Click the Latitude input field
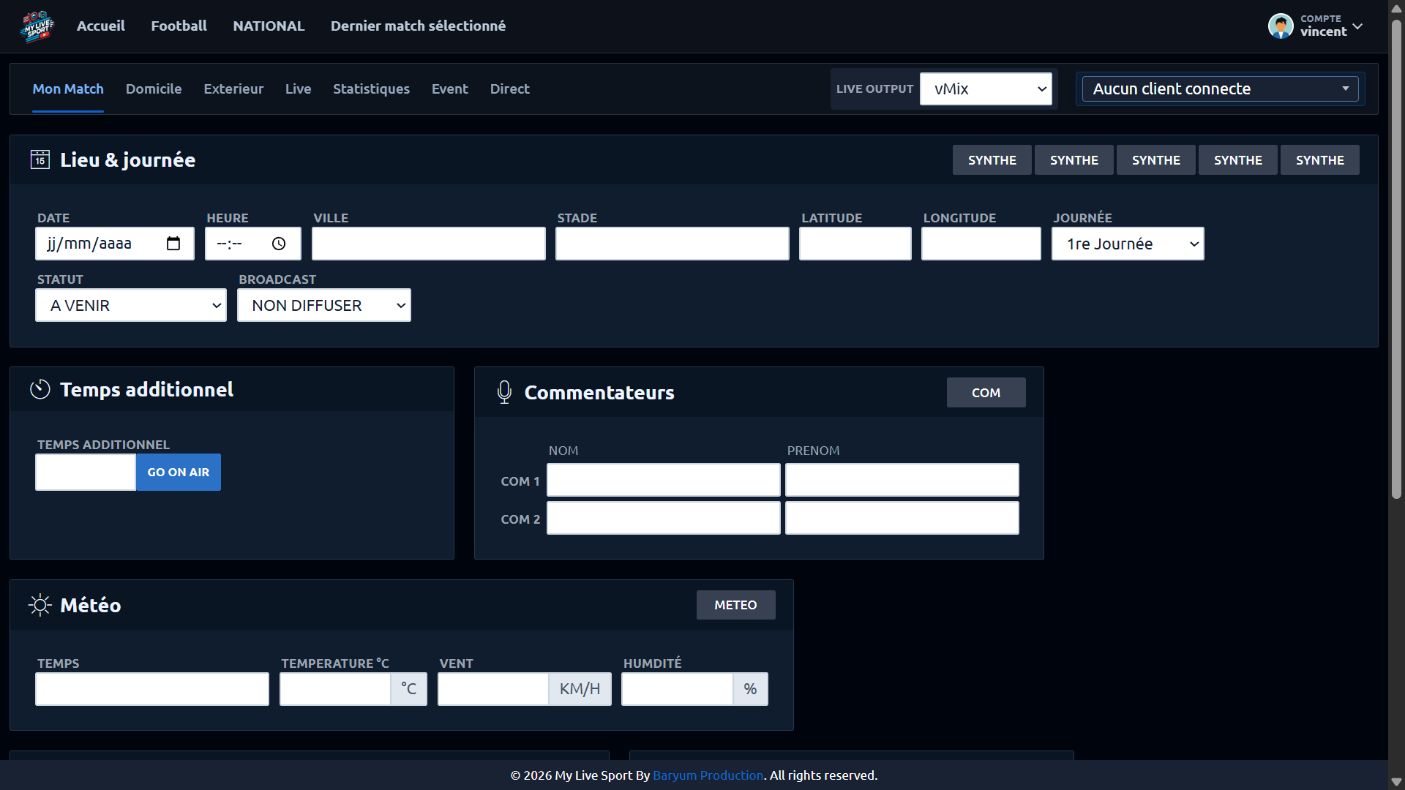Viewport: 1405px width, 790px height. [x=856, y=244]
